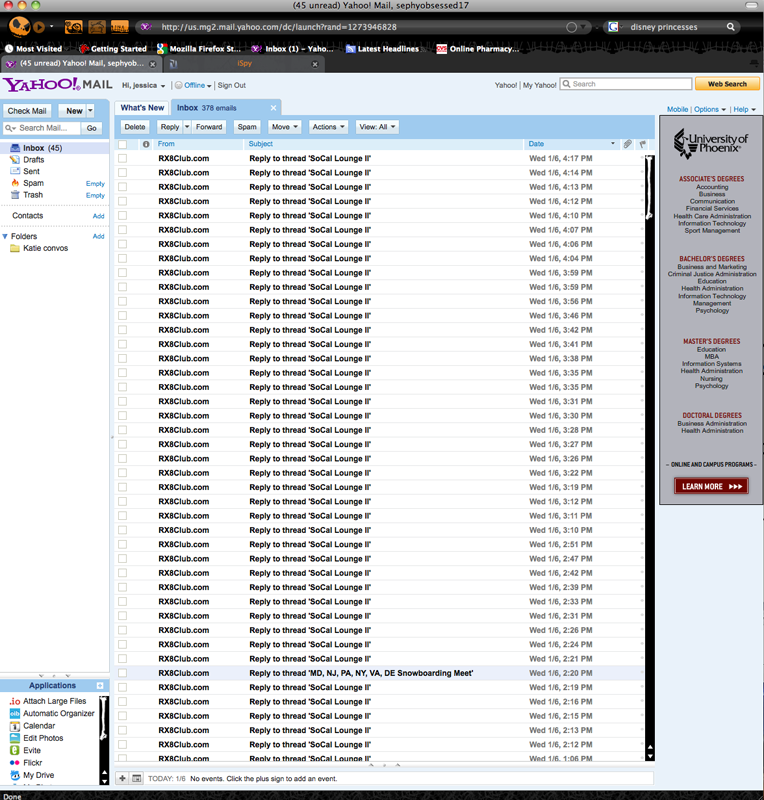This screenshot has width=764, height=800.
Task: Close the iSpy browser tab
Action: [315, 64]
